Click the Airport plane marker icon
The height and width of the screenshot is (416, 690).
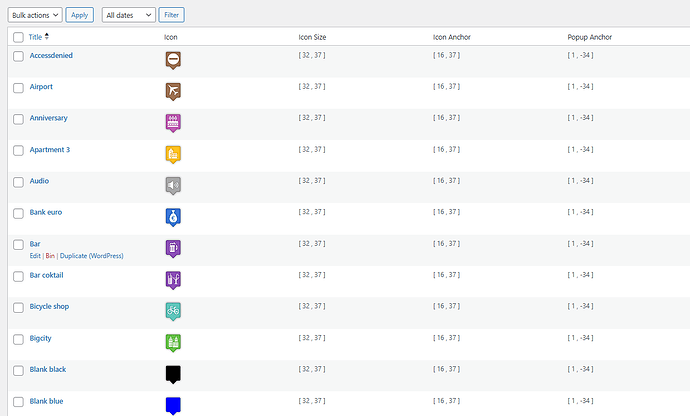point(173,91)
